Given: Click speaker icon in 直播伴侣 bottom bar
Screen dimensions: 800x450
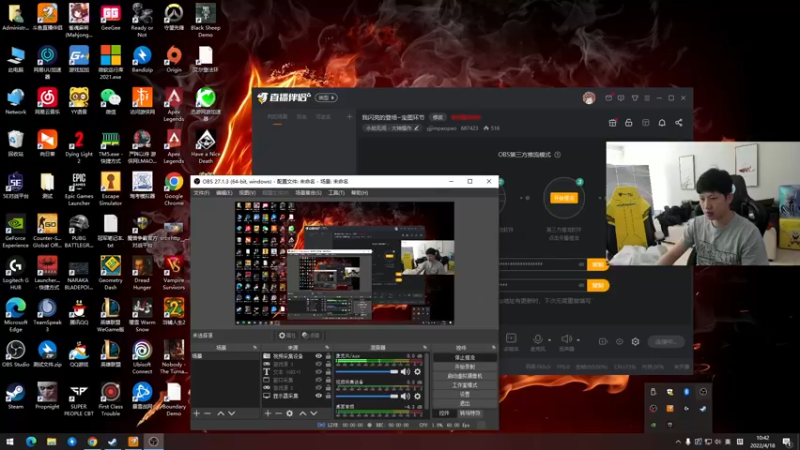Looking at the screenshot, I should pyautogui.click(x=566, y=339).
